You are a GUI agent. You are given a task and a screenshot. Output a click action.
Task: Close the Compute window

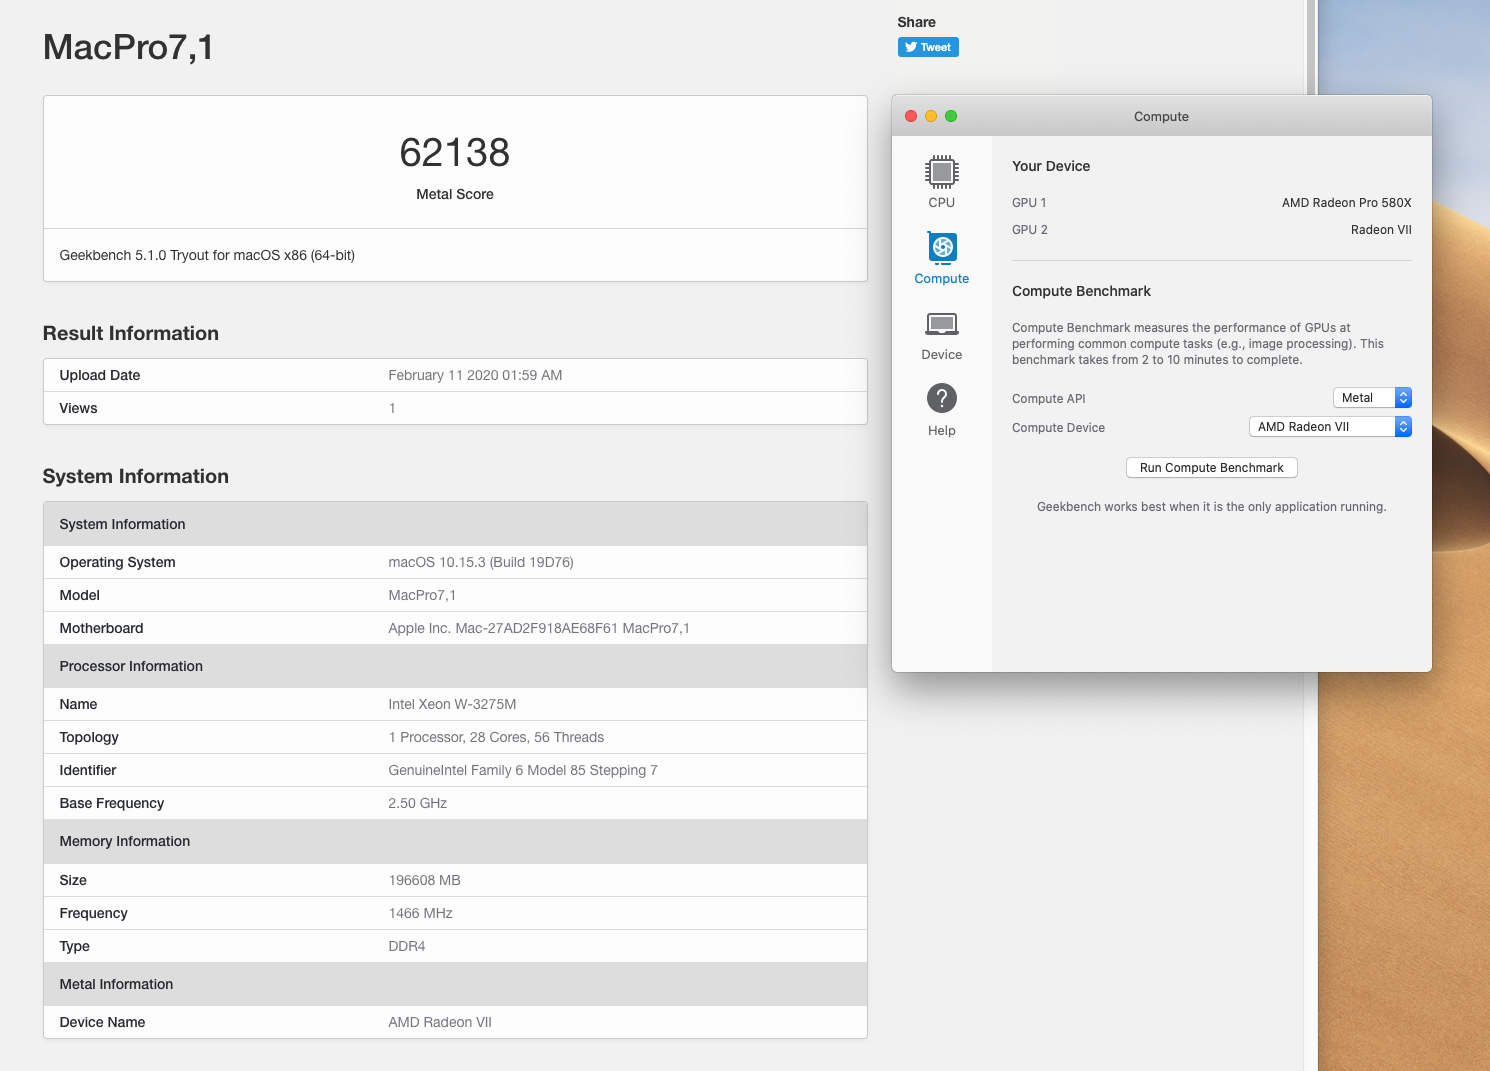coord(911,116)
